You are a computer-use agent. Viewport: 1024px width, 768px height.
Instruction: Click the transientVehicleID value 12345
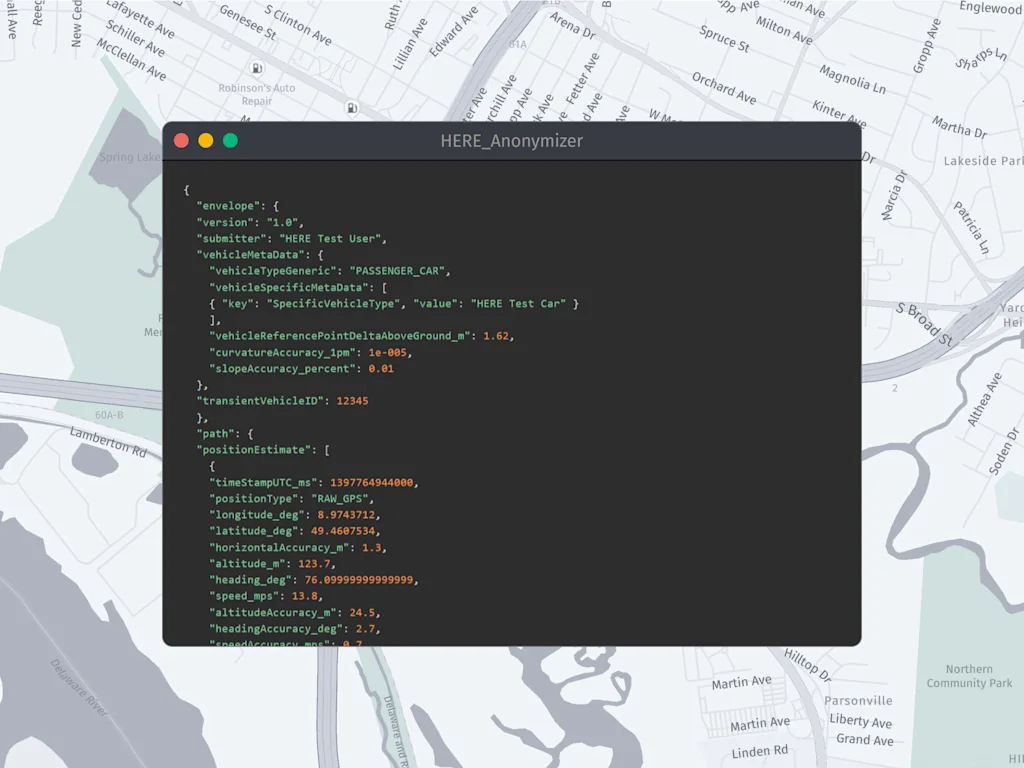(352, 401)
